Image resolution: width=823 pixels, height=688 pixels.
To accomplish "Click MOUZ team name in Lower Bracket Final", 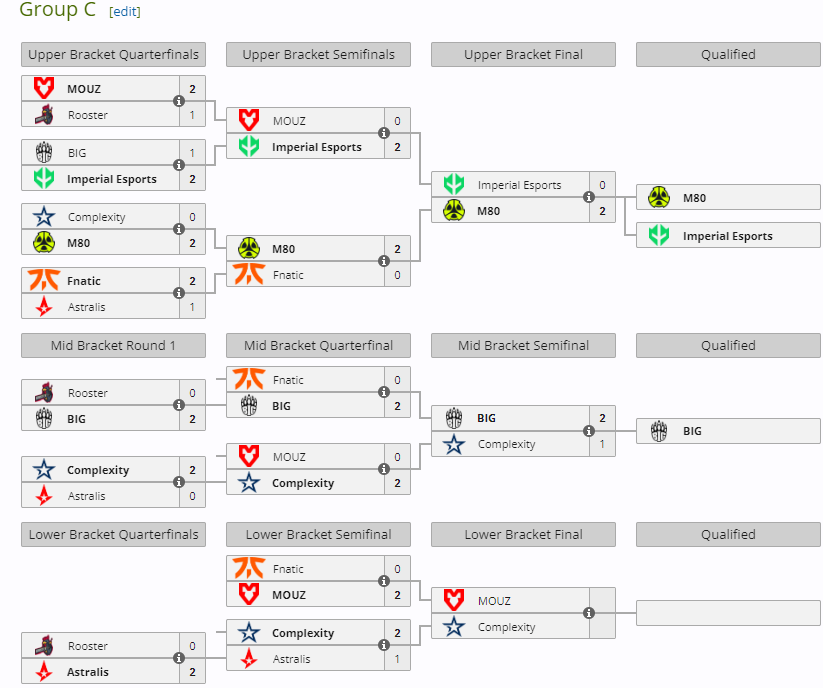I will pos(494,601).
